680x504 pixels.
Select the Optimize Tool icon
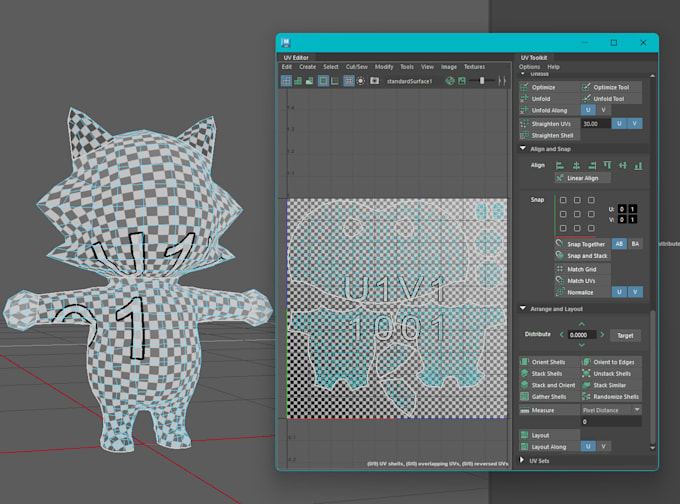[x=586, y=87]
